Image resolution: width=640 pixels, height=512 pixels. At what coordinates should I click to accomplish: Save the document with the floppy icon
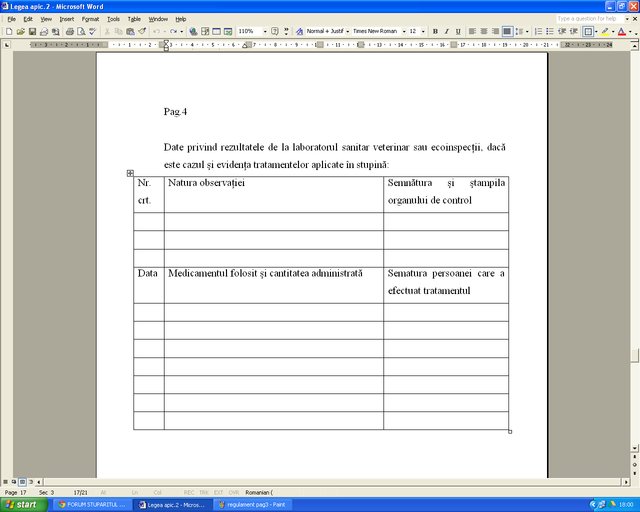click(x=32, y=31)
